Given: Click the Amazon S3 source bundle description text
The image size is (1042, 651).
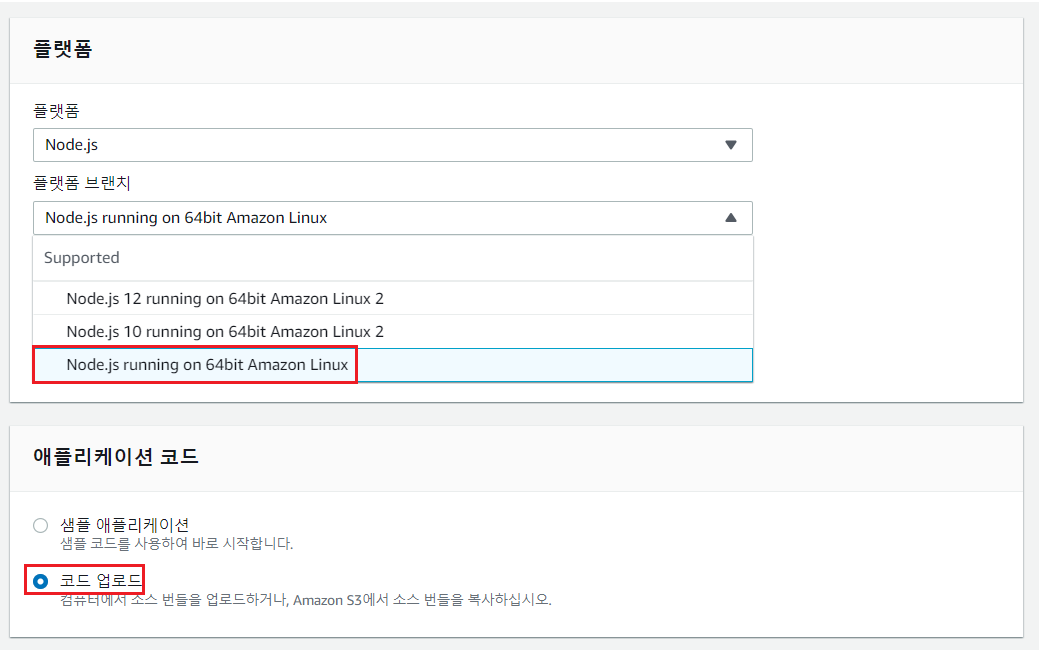Looking at the screenshot, I should tap(306, 600).
